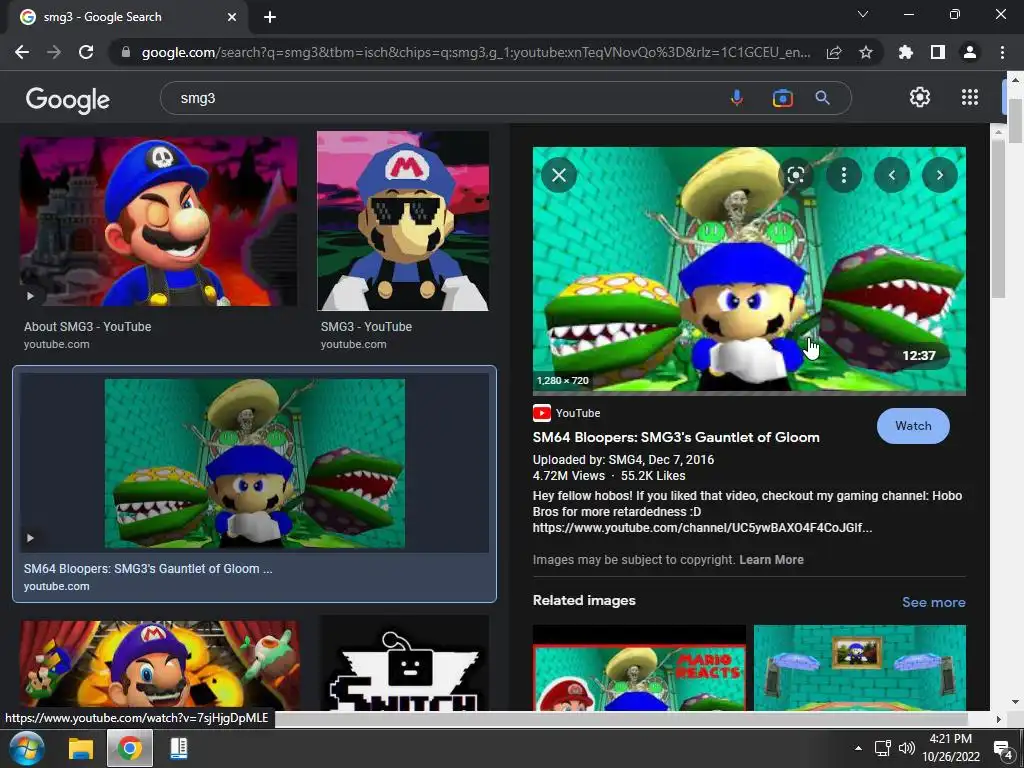The image size is (1024, 768).
Task: Start voice search with microphone
Action: 737,98
